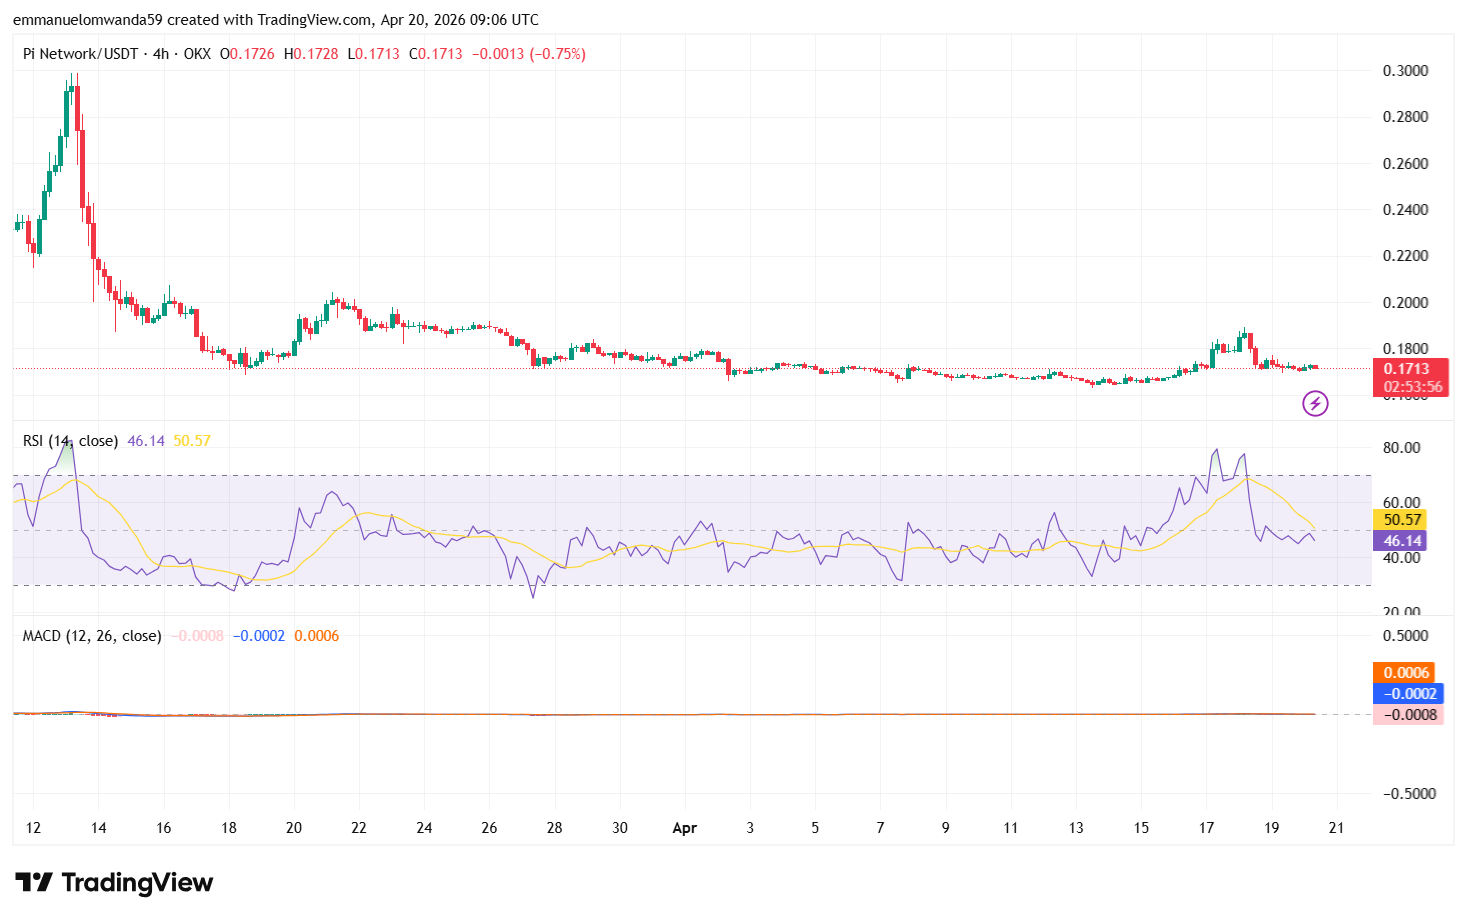This screenshot has width=1467, height=920.
Task: Open the MACD (12, 26, close) indicator legend
Action: [92, 636]
